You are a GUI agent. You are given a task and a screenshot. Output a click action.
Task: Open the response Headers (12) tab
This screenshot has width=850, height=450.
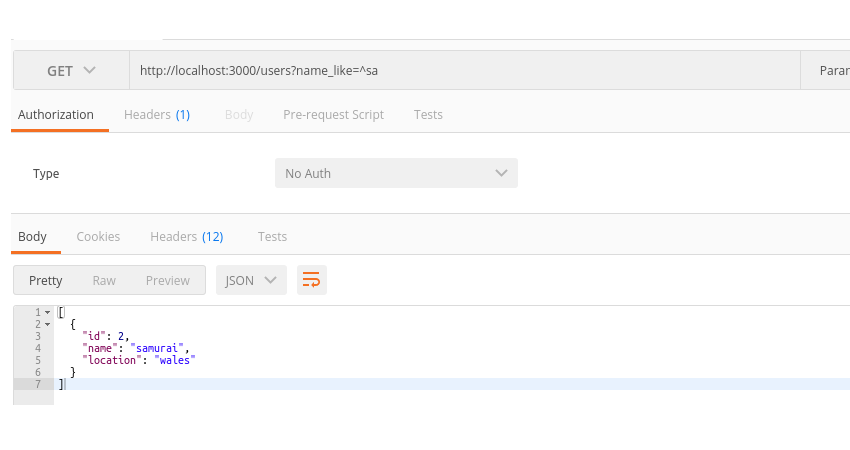(x=186, y=237)
